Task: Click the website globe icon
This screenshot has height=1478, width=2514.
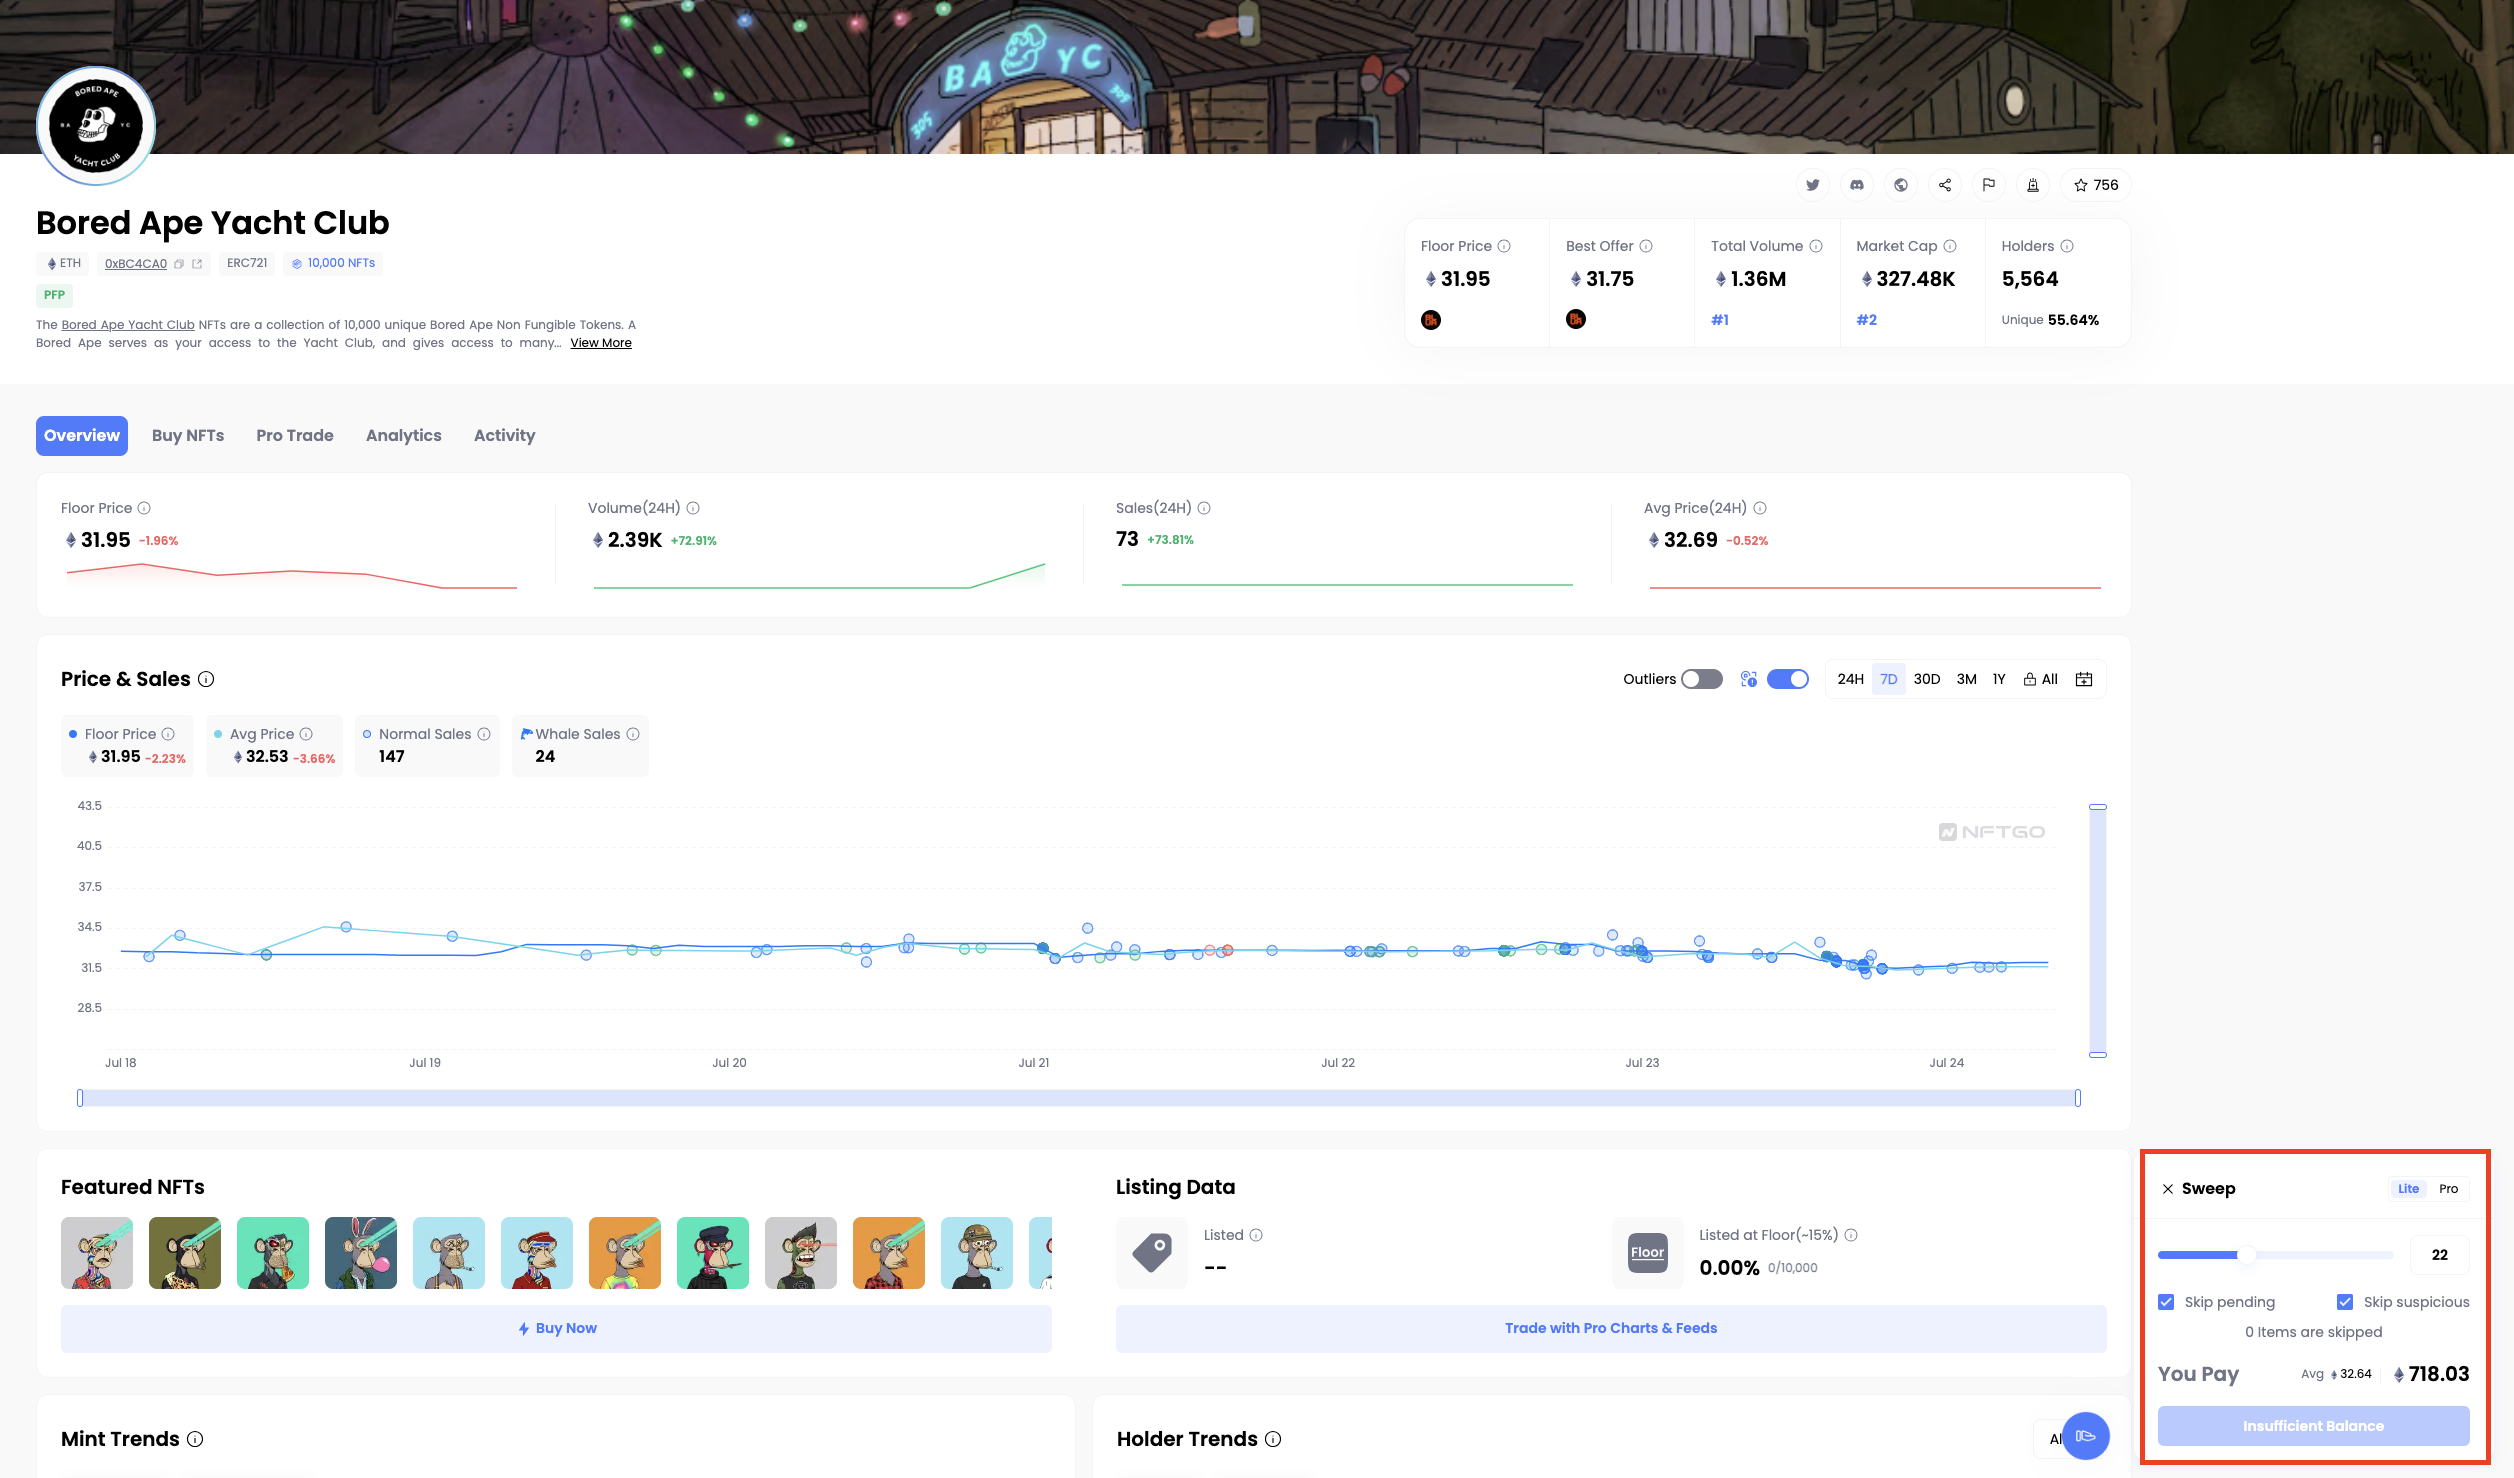Action: (1901, 185)
